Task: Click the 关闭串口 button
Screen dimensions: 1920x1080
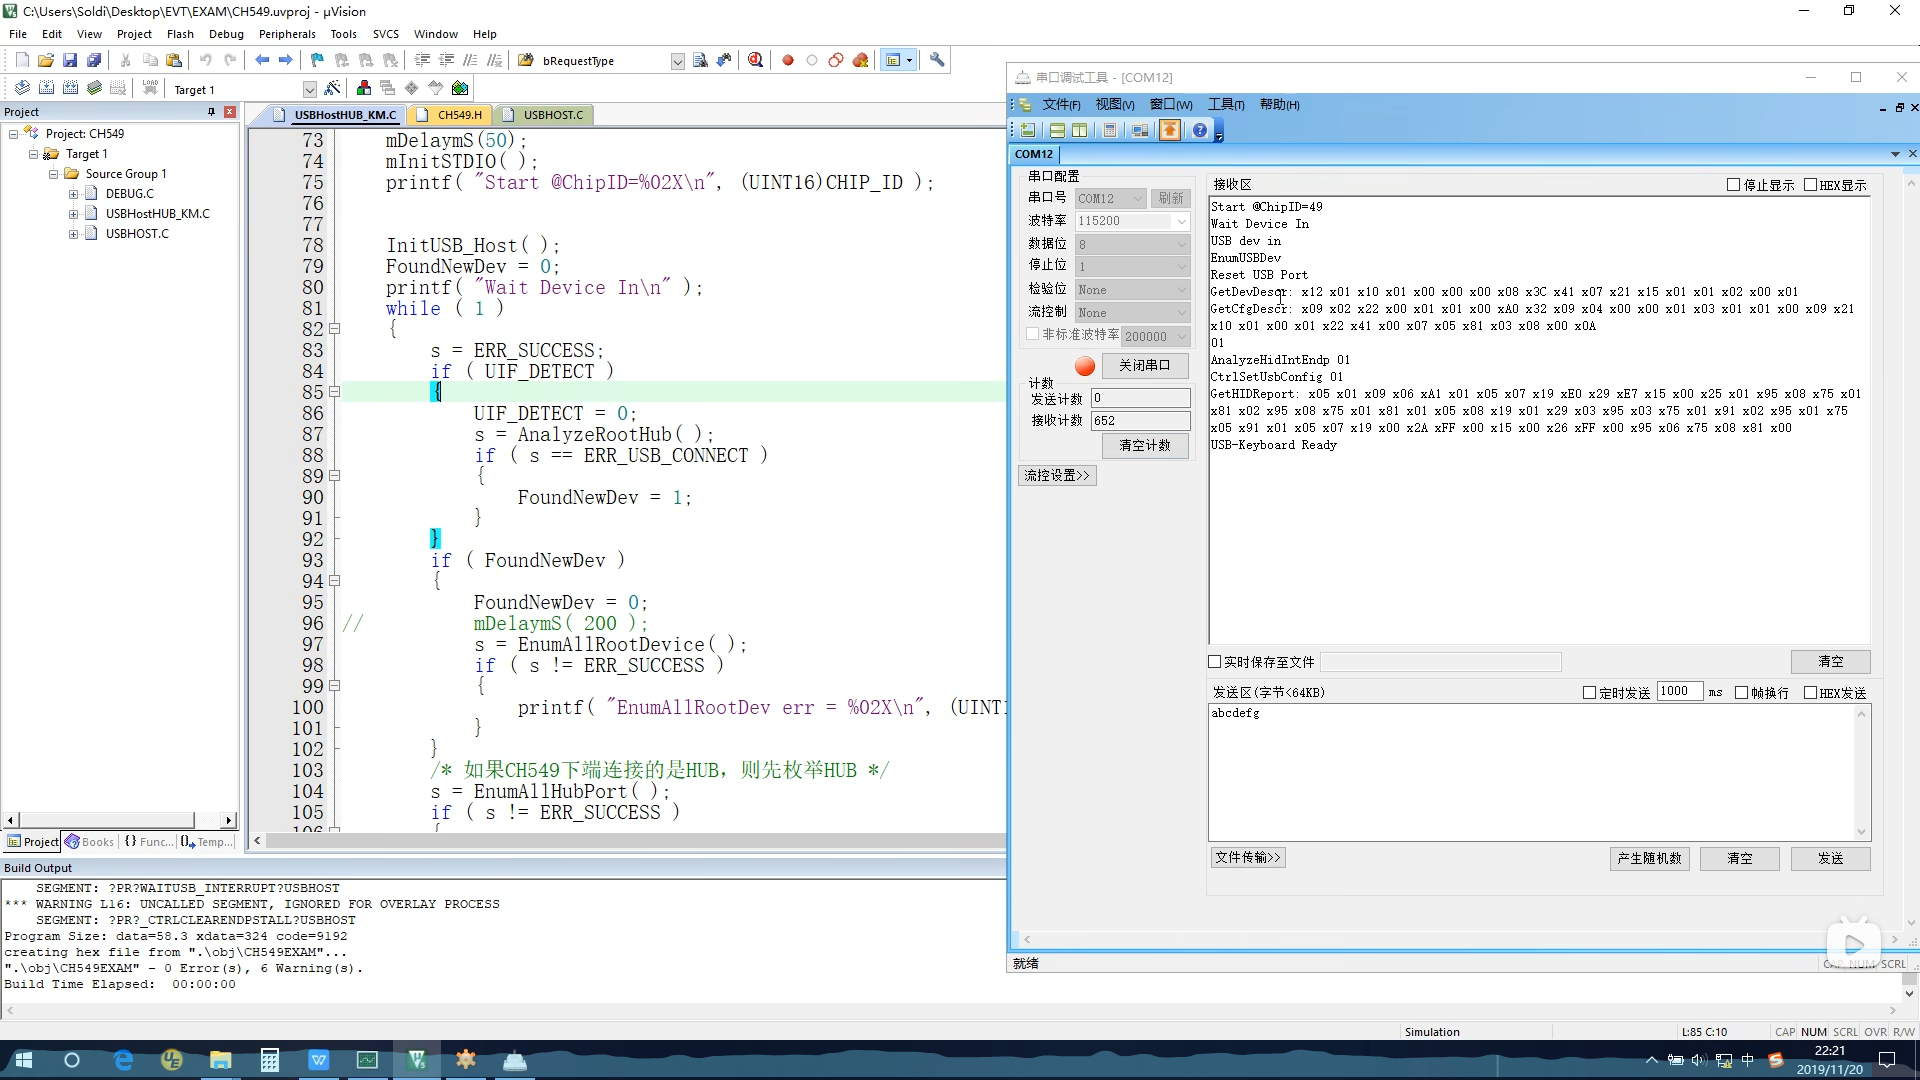Action: pos(1144,366)
